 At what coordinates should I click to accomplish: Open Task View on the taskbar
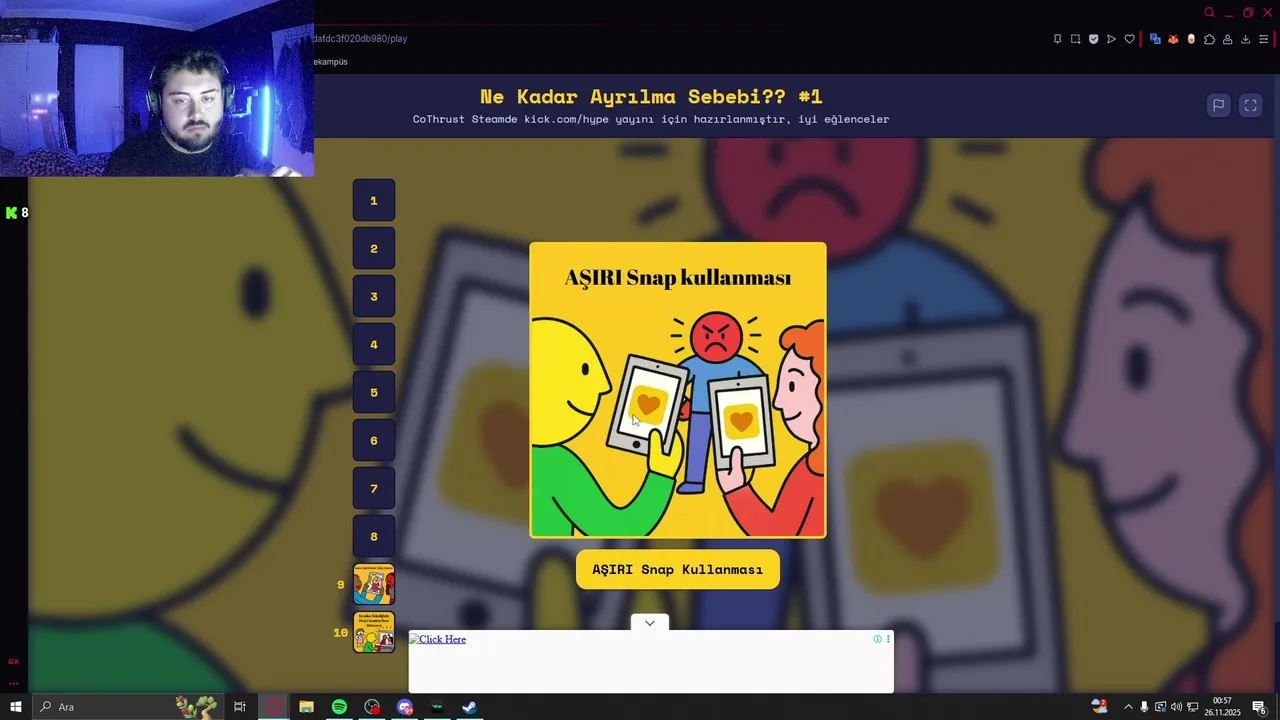coord(240,707)
